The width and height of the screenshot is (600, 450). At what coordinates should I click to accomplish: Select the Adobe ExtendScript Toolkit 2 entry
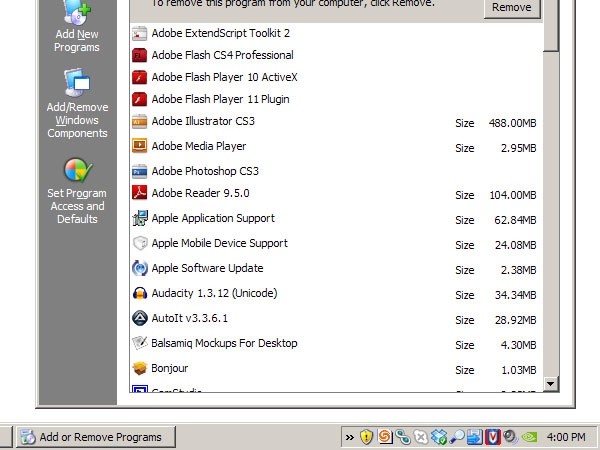pos(336,33)
